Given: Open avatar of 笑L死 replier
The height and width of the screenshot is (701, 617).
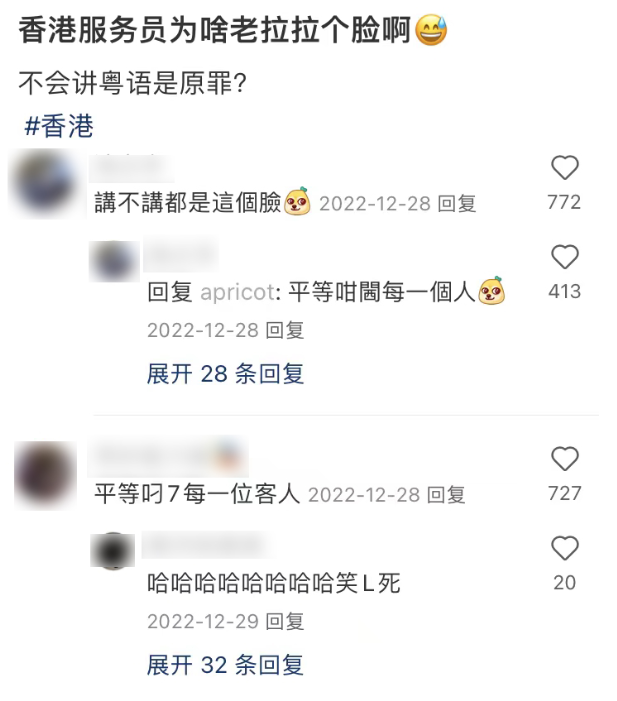Looking at the screenshot, I should [113, 551].
